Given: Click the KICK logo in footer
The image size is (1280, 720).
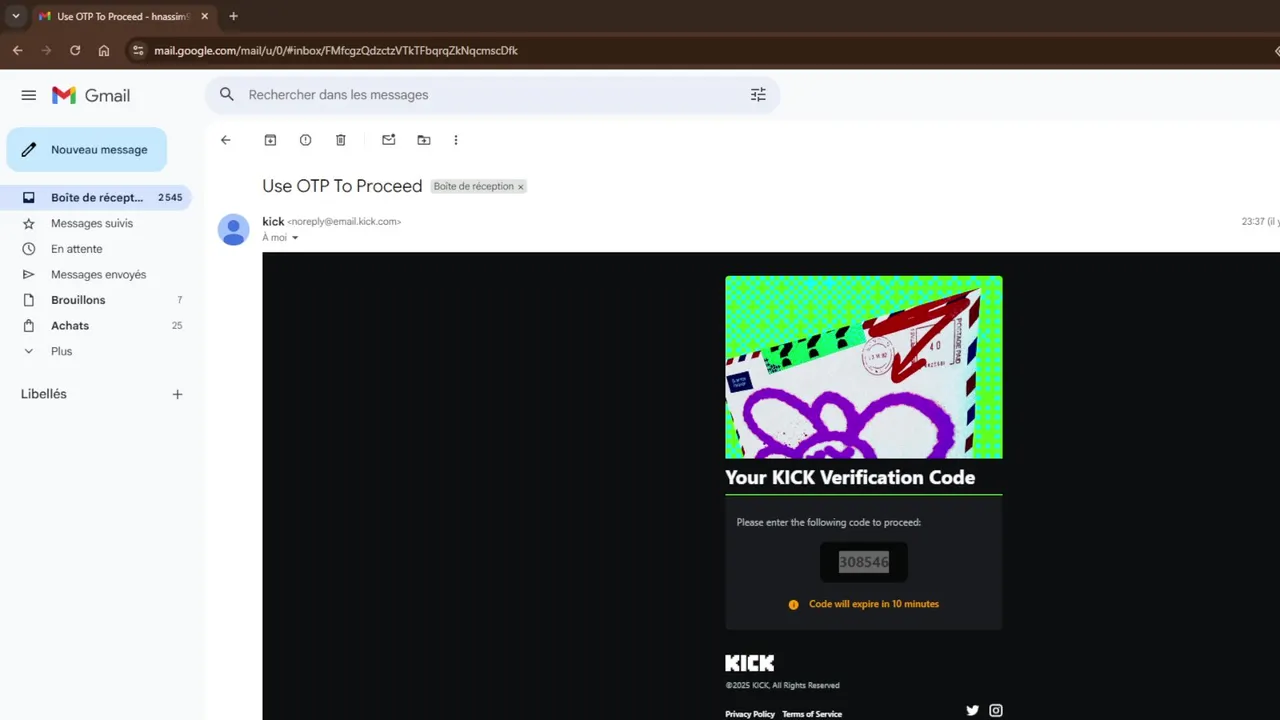Looking at the screenshot, I should pyautogui.click(x=750, y=663).
